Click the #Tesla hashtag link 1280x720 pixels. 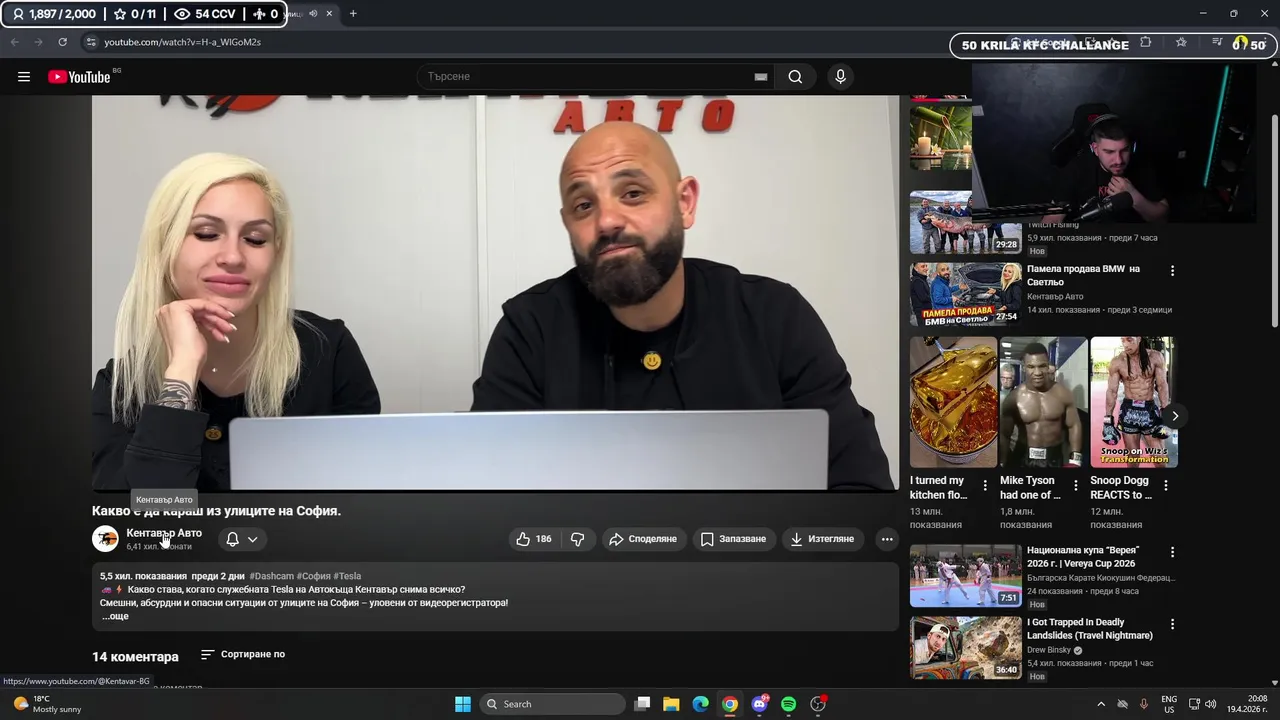tap(347, 576)
